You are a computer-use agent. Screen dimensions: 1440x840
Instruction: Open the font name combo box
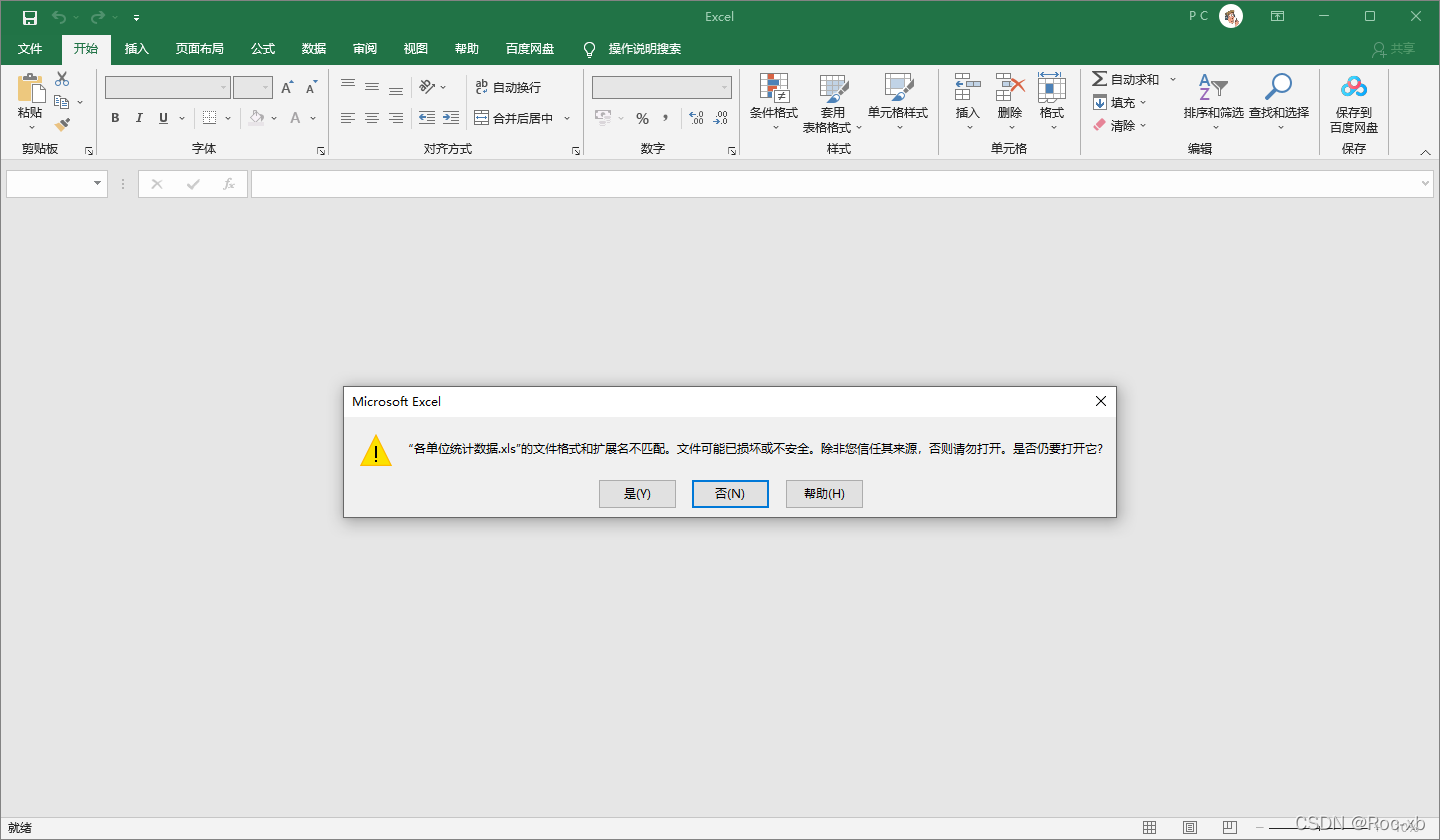168,88
